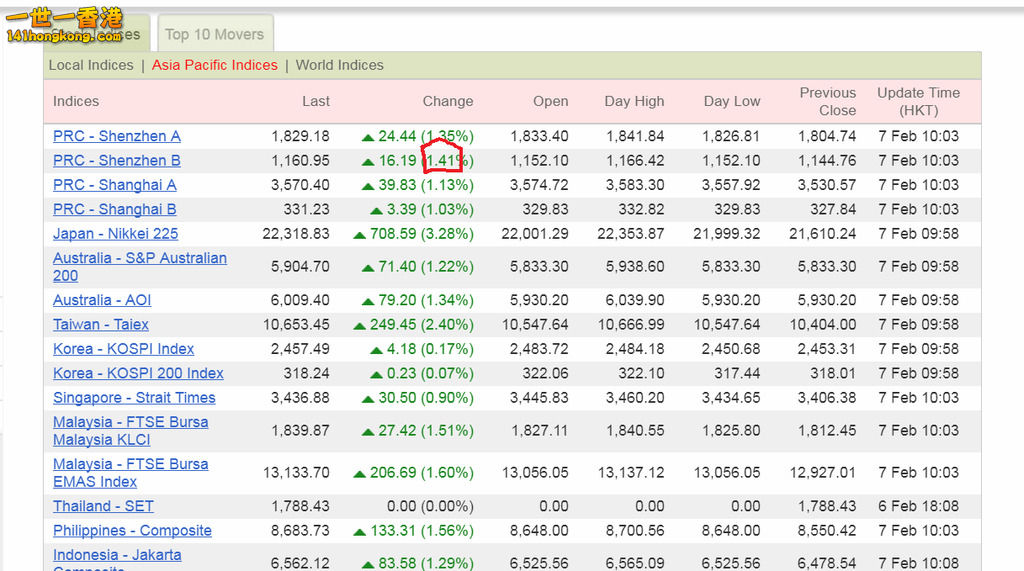The image size is (1024, 571).
Task: Select Taiex change 249.45 (2.40%)
Action: [422, 325]
